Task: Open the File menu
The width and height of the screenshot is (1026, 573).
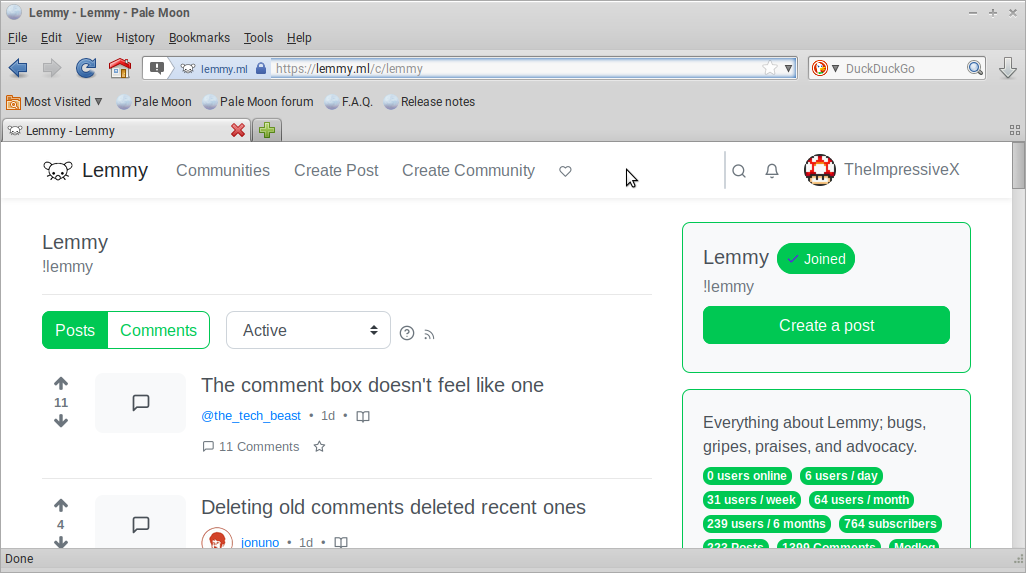Action: tap(17, 37)
